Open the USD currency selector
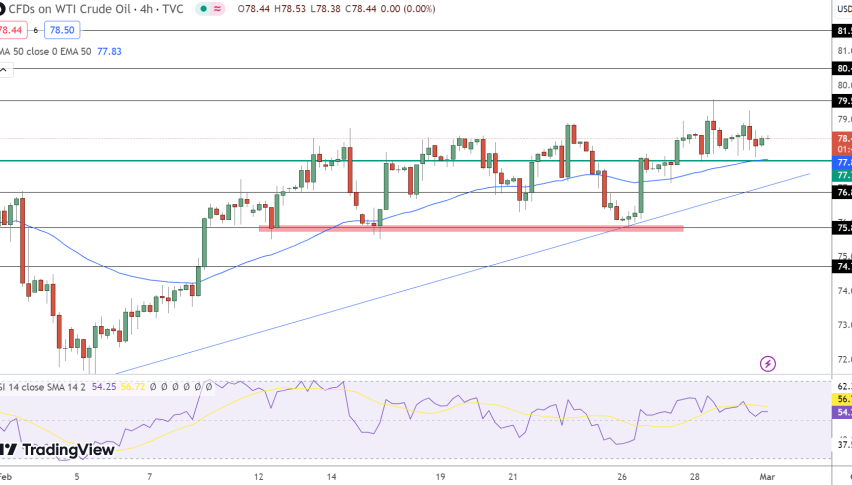 tap(844, 9)
